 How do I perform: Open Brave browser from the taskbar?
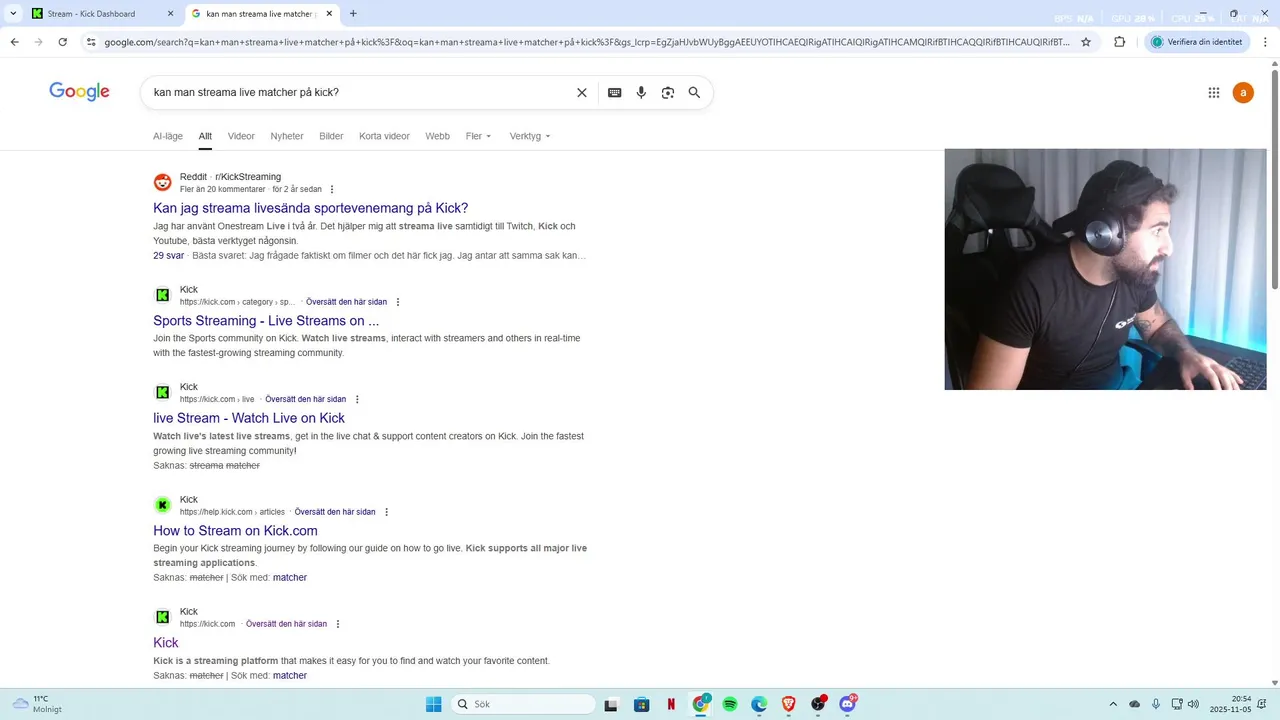pyautogui.click(x=788, y=704)
